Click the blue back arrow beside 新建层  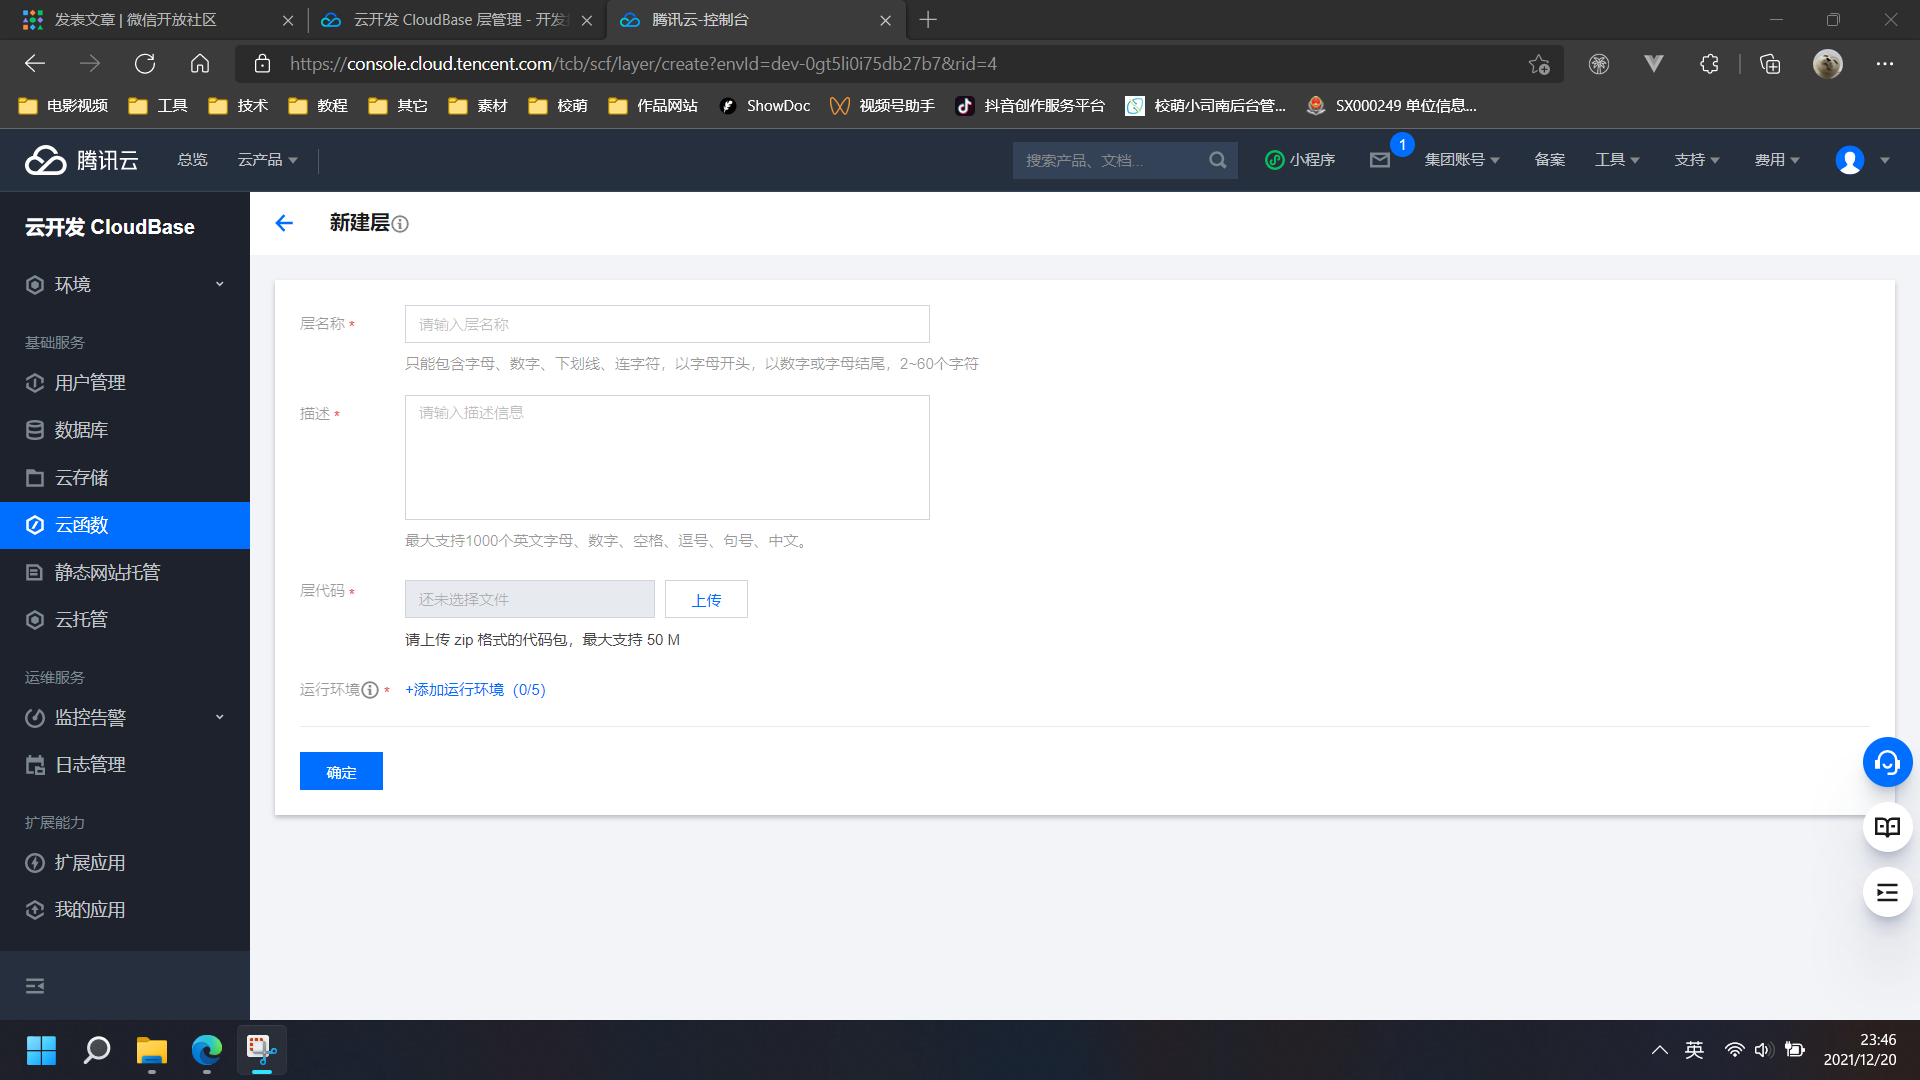[284, 223]
